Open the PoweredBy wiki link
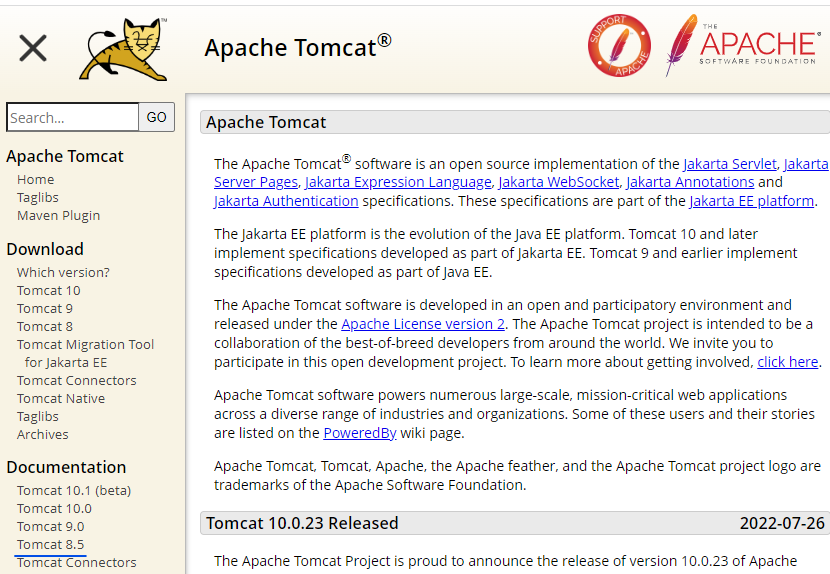 pyautogui.click(x=360, y=433)
